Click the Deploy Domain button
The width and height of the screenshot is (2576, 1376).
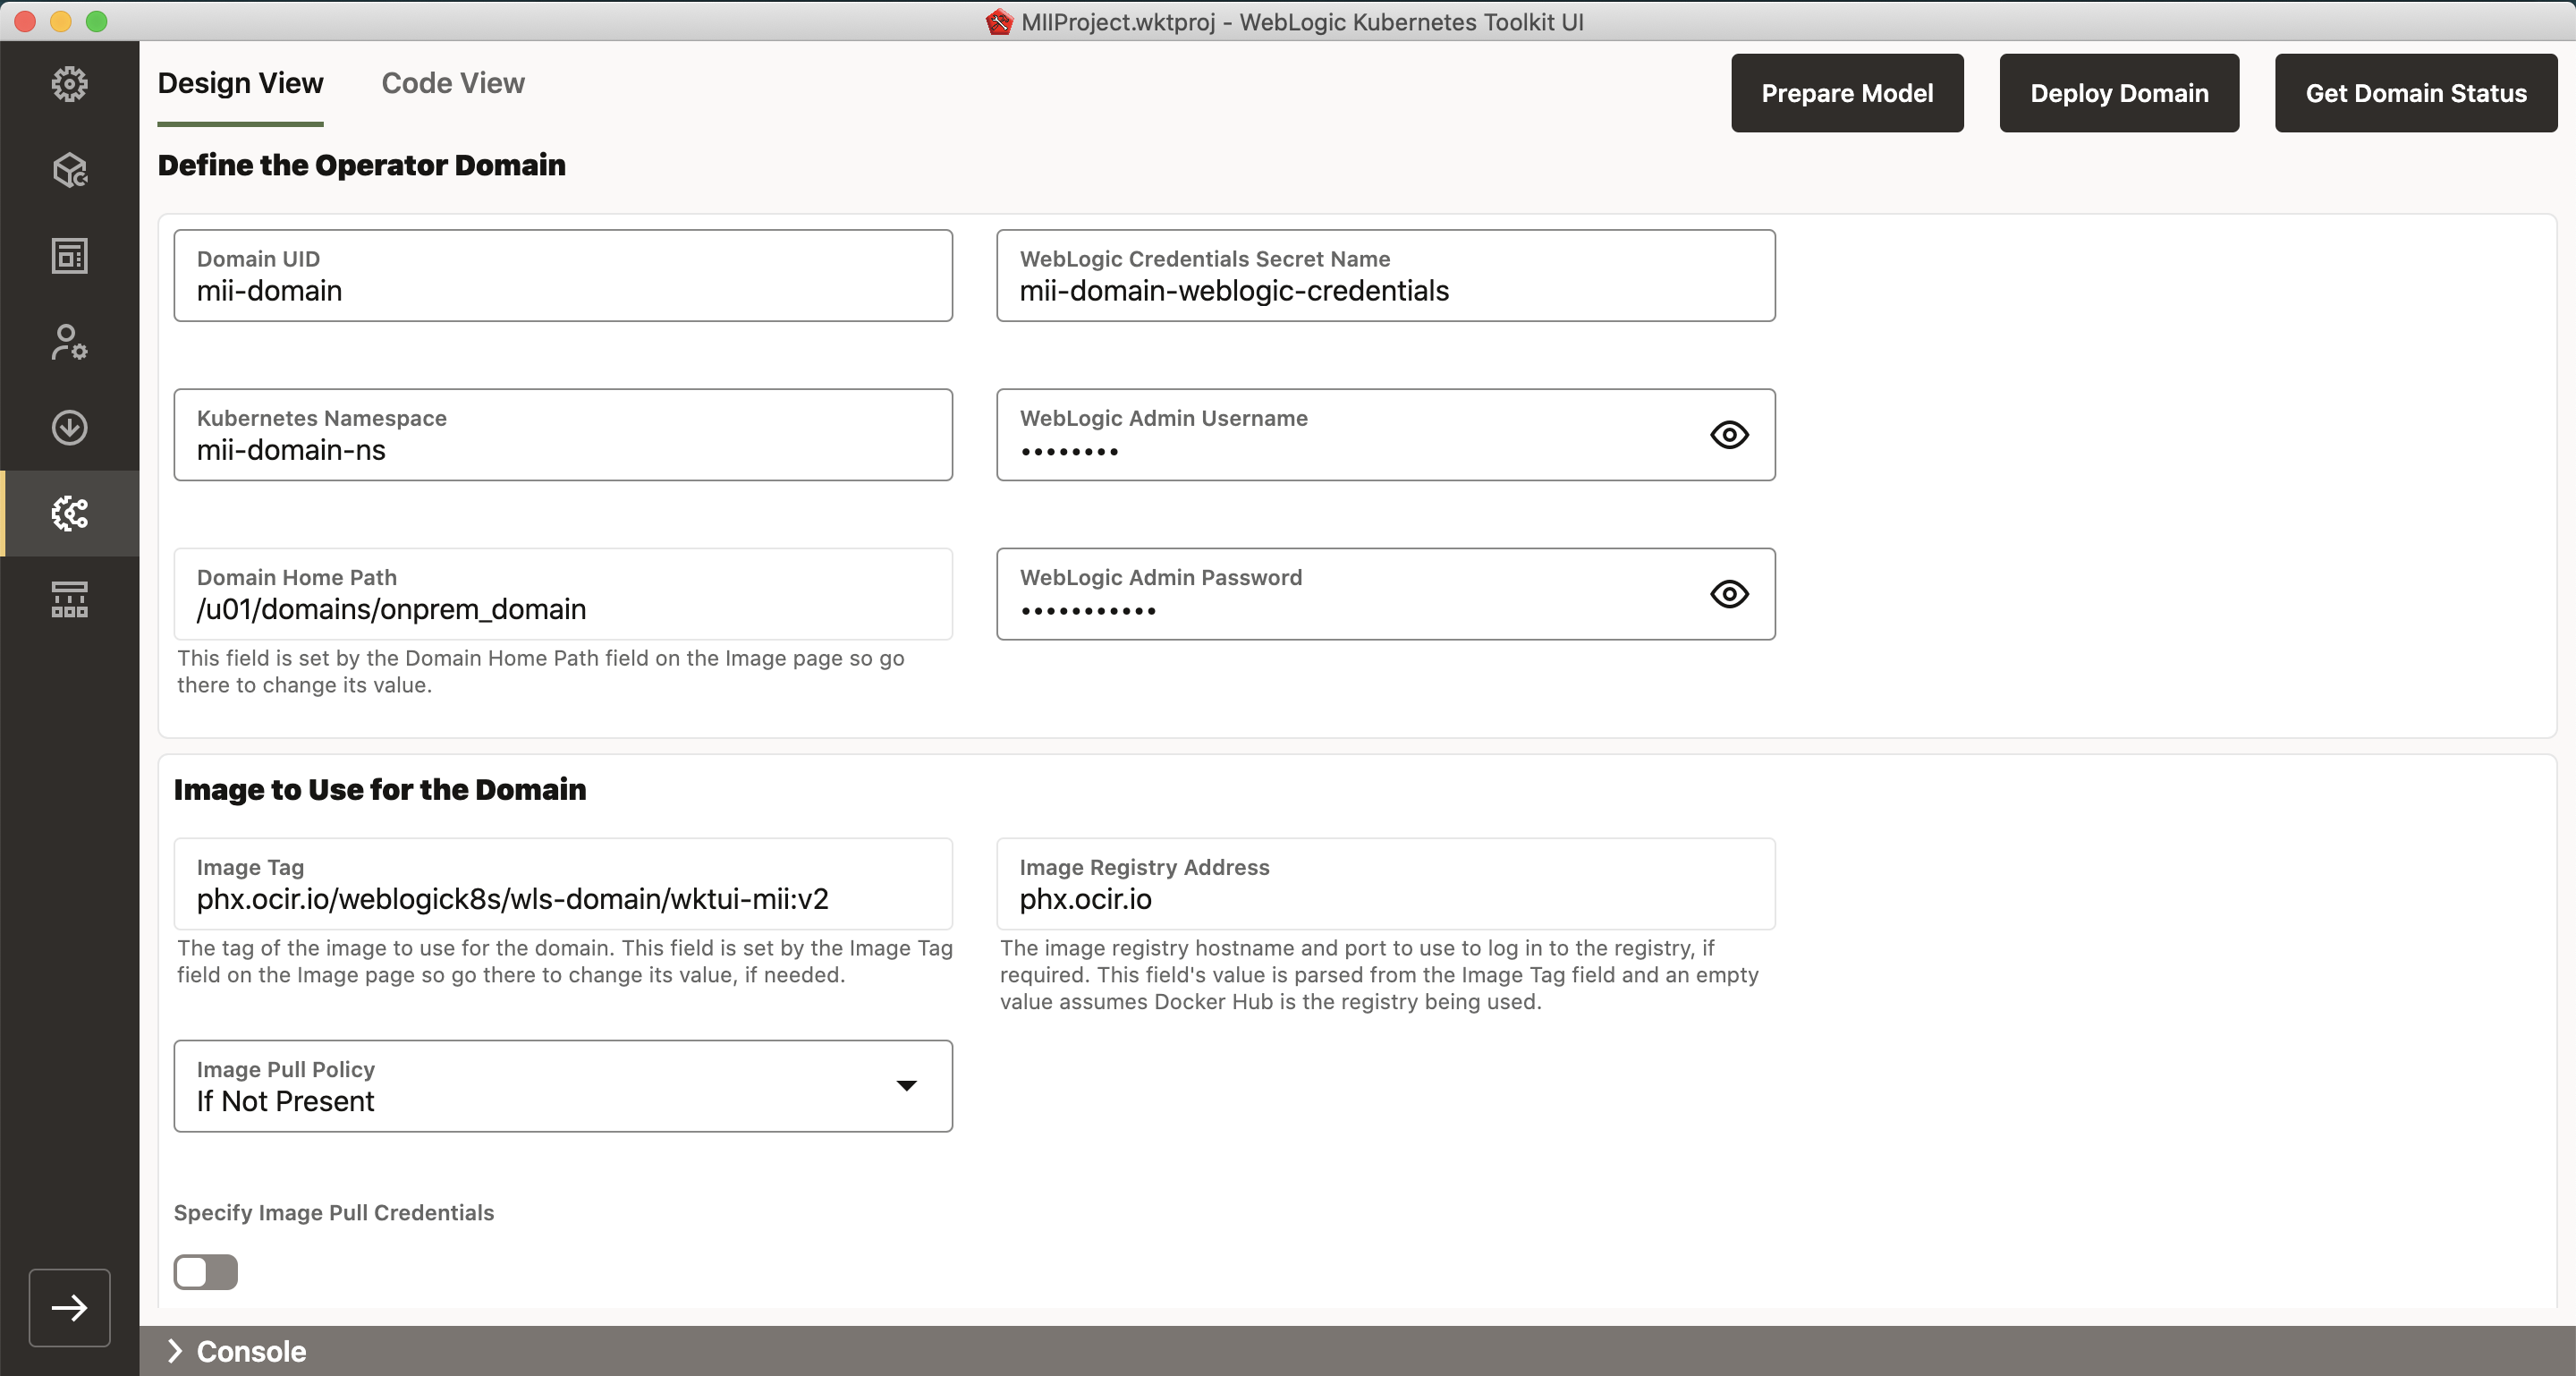pos(2118,93)
